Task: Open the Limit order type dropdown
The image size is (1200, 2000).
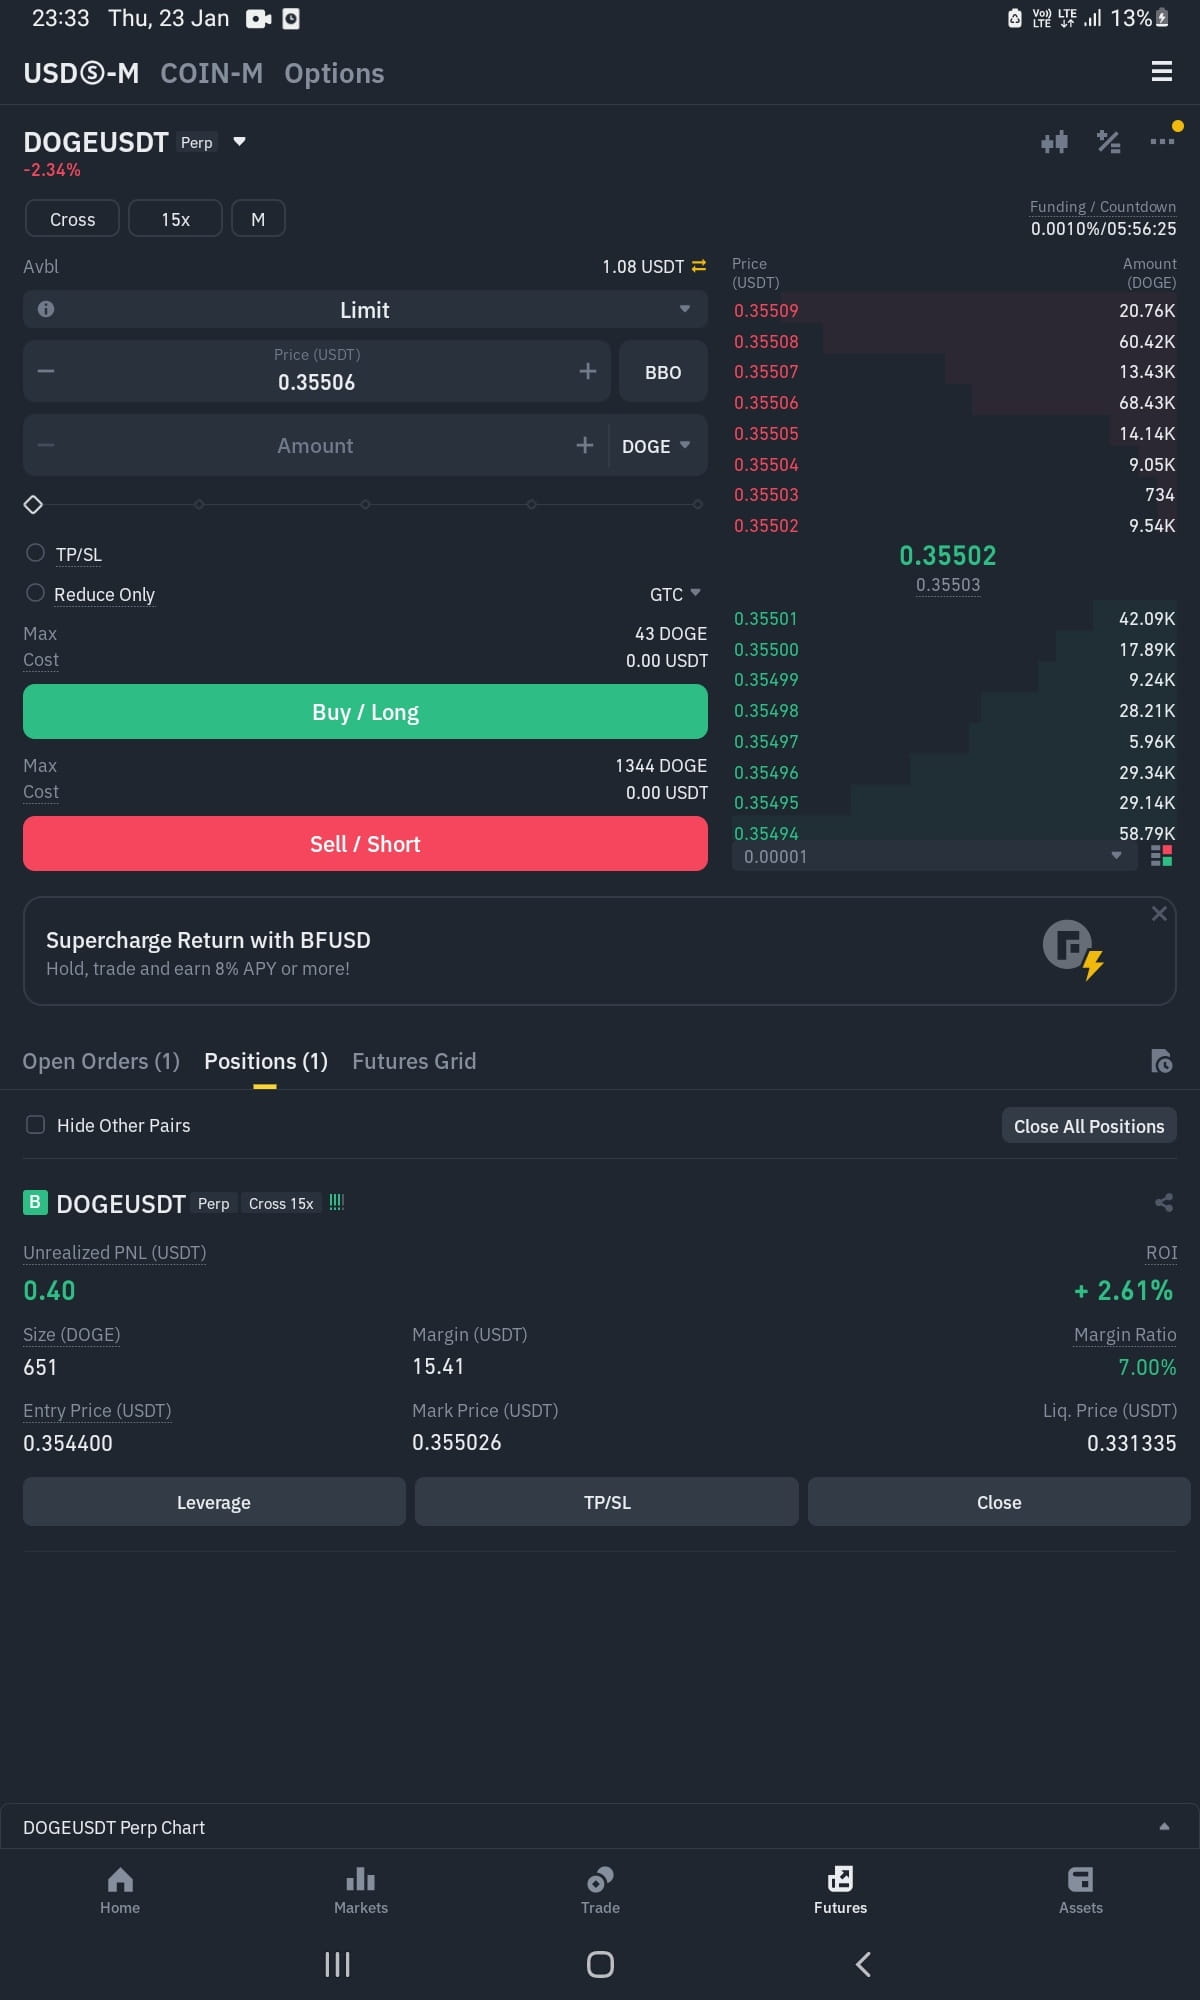Action: pos(365,309)
